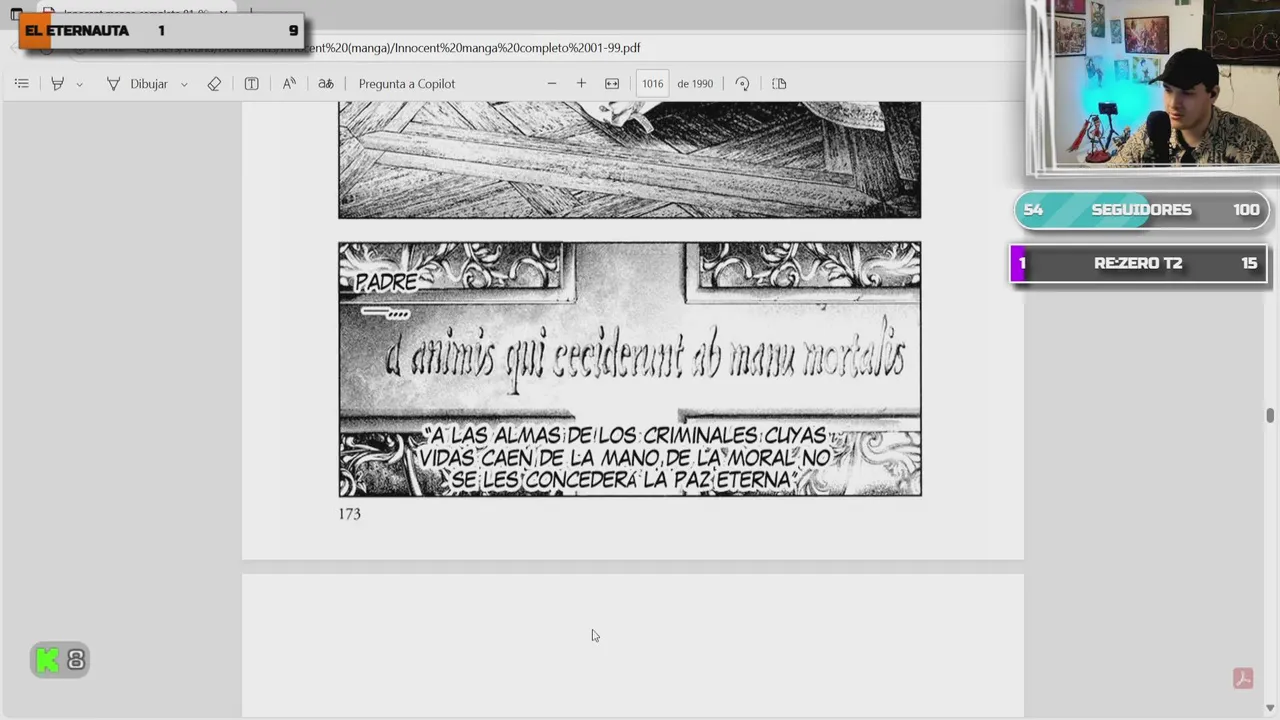Rotate the PDF page
Image resolution: width=1280 pixels, height=720 pixels.
coord(742,84)
